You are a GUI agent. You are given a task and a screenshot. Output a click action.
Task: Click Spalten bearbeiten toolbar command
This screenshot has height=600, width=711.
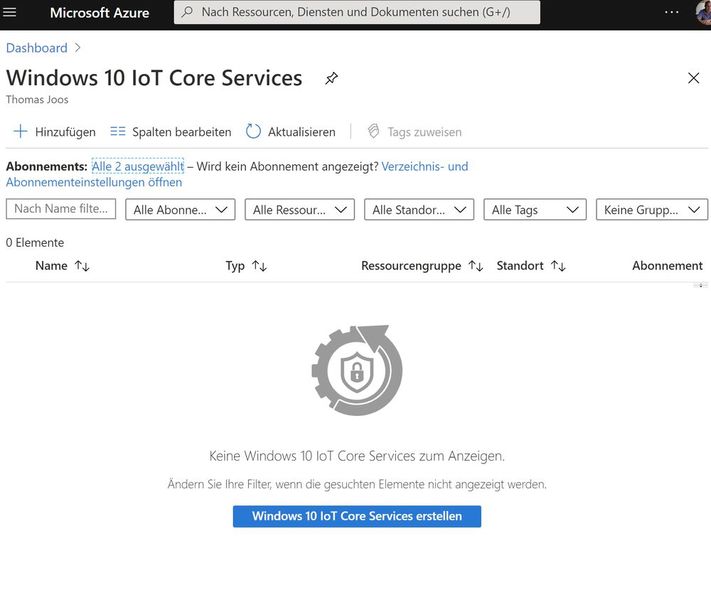click(x=170, y=132)
